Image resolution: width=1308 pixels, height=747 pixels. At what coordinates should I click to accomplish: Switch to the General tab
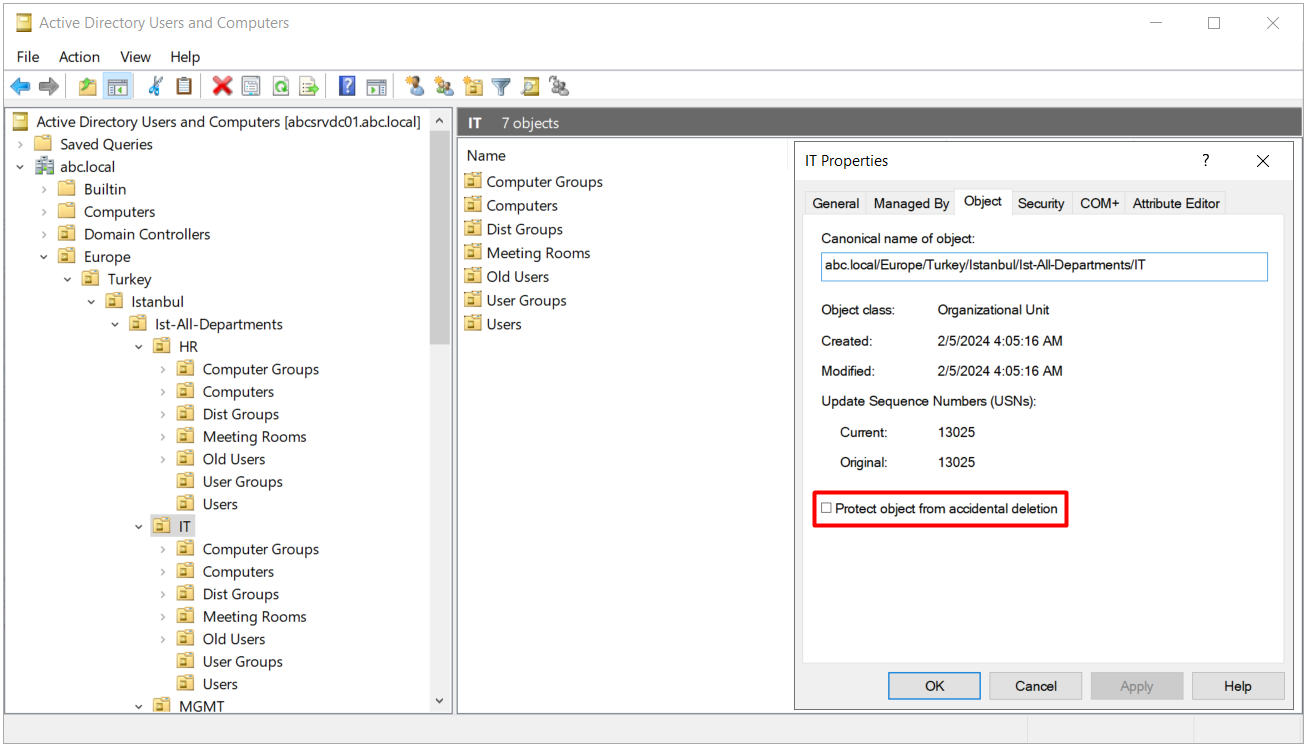(x=836, y=203)
